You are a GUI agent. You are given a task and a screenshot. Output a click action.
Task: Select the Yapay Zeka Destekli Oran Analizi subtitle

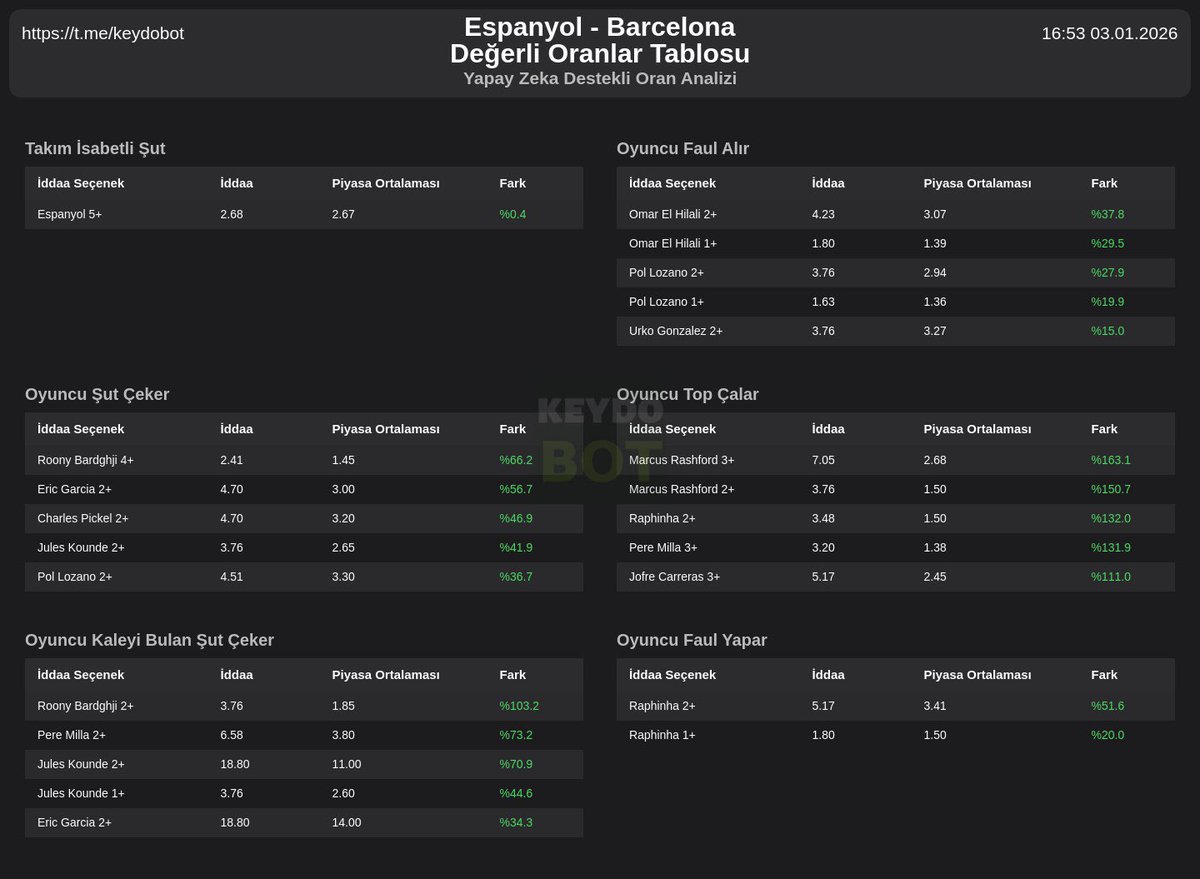[x=600, y=78]
